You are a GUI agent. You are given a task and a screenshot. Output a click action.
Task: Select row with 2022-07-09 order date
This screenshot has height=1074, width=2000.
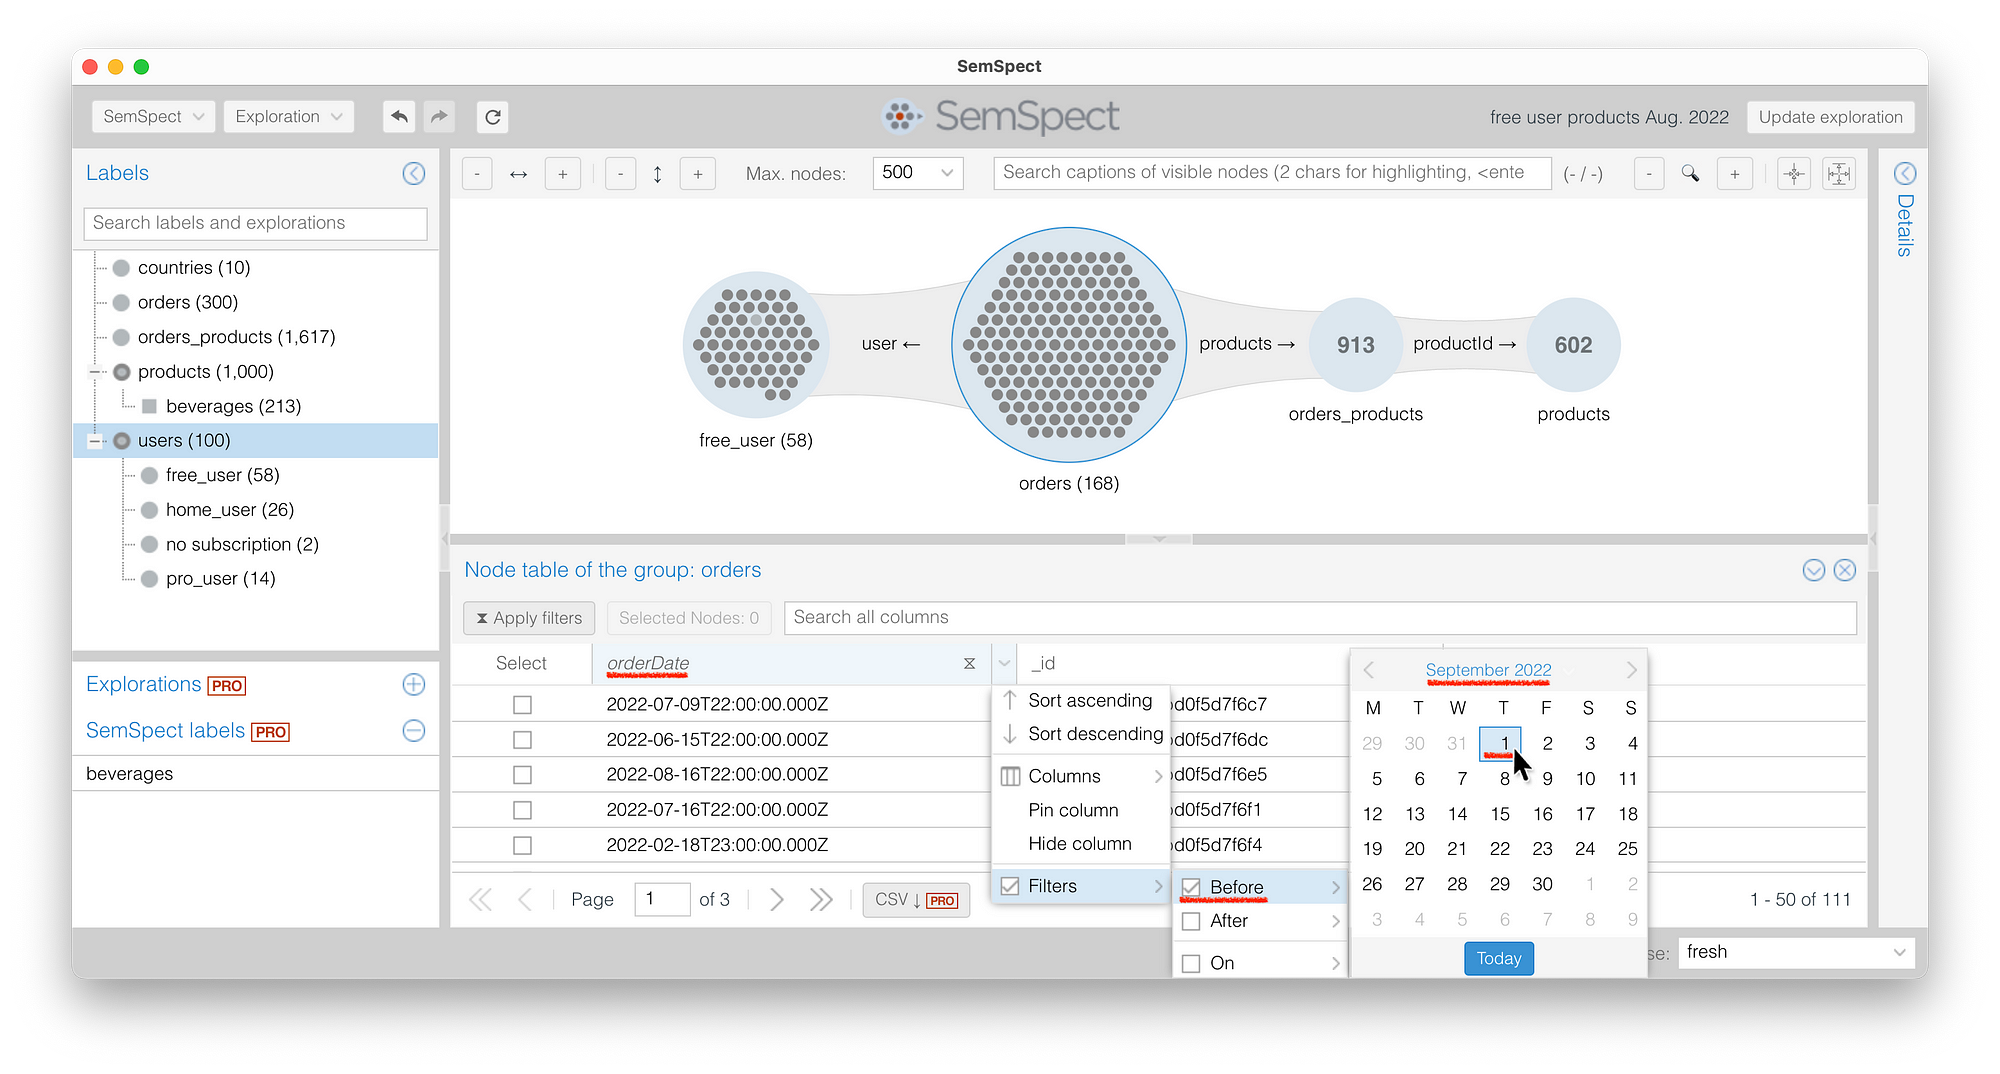click(522, 705)
